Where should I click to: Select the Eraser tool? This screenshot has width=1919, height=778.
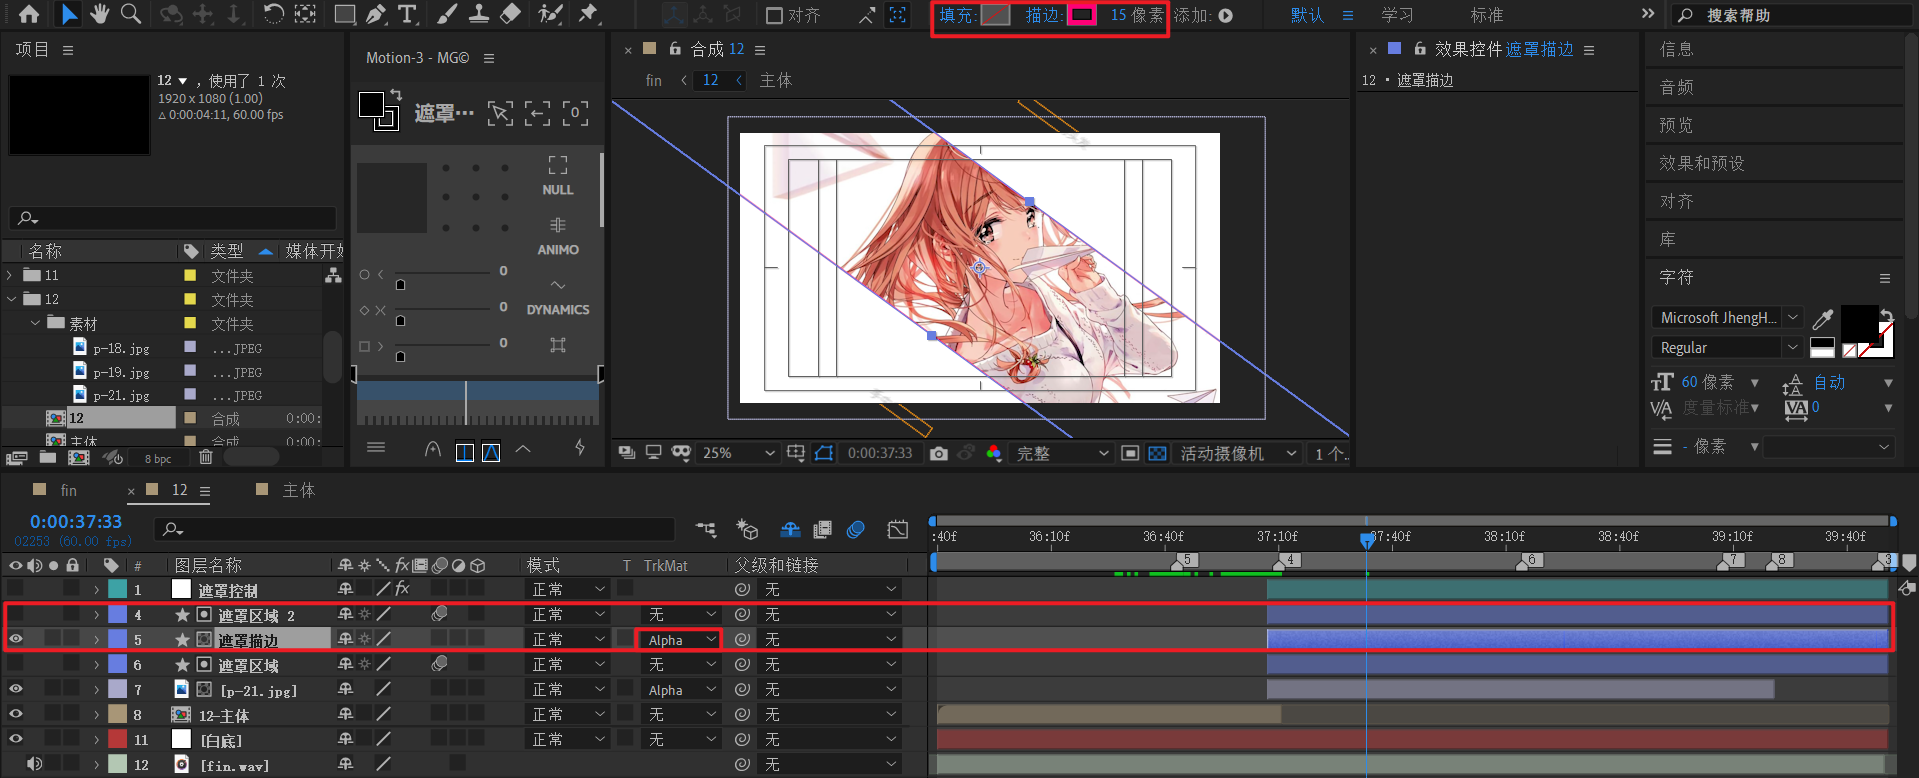pos(510,14)
